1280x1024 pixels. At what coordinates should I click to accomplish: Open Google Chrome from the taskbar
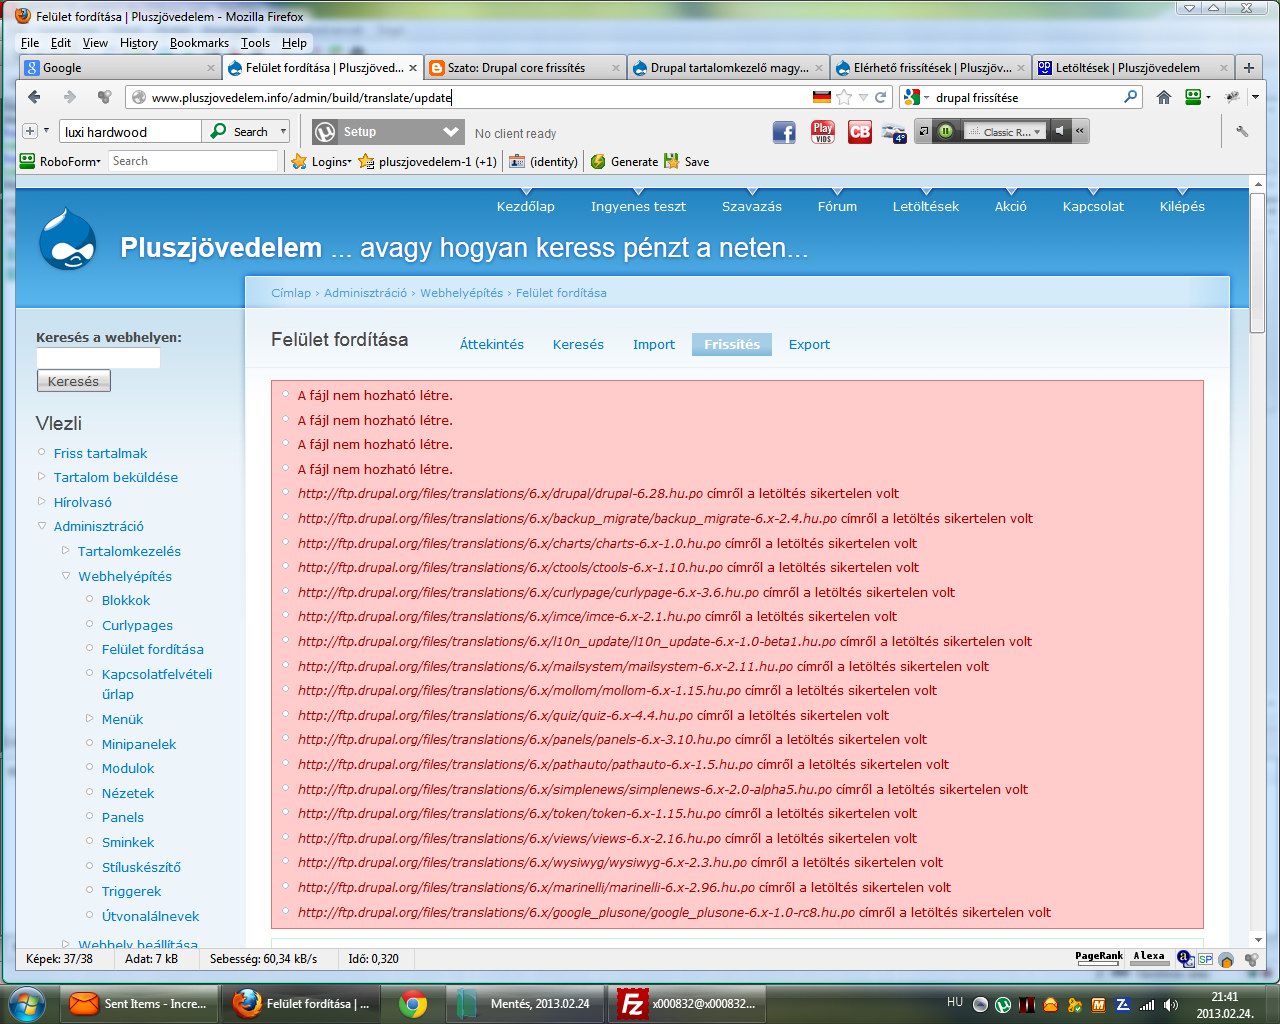coord(413,1003)
